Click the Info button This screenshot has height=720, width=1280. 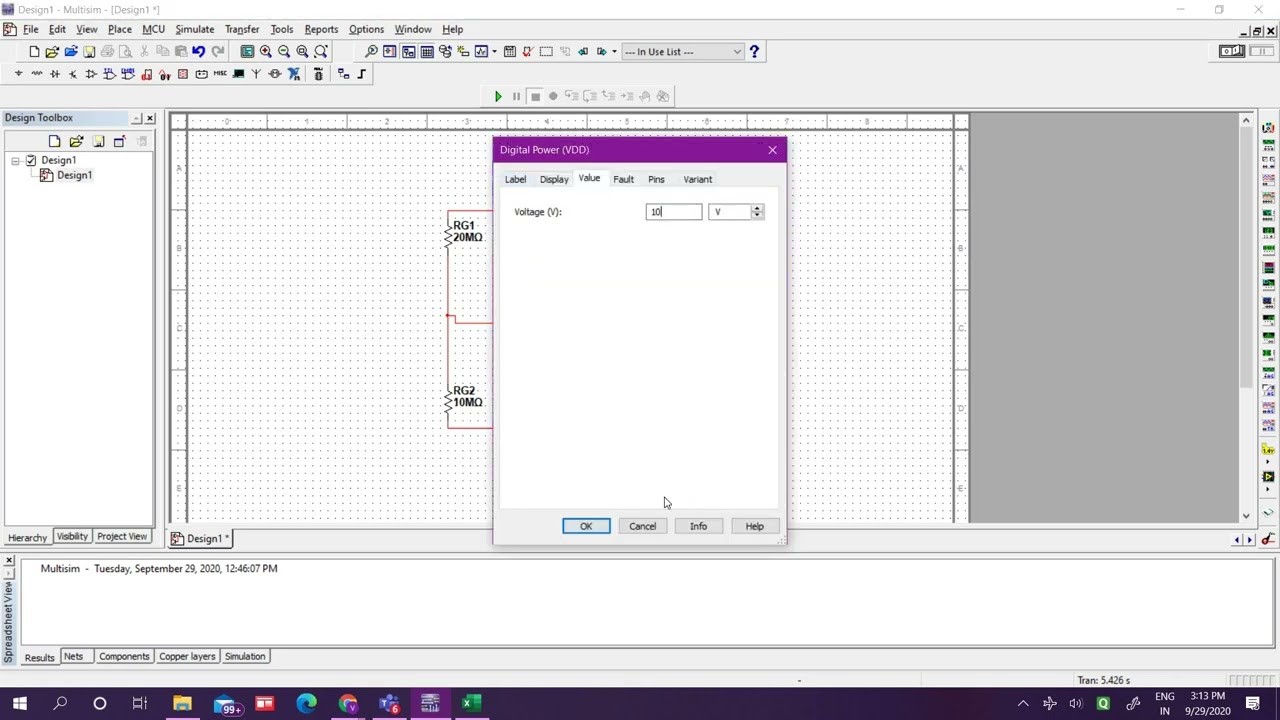[698, 526]
